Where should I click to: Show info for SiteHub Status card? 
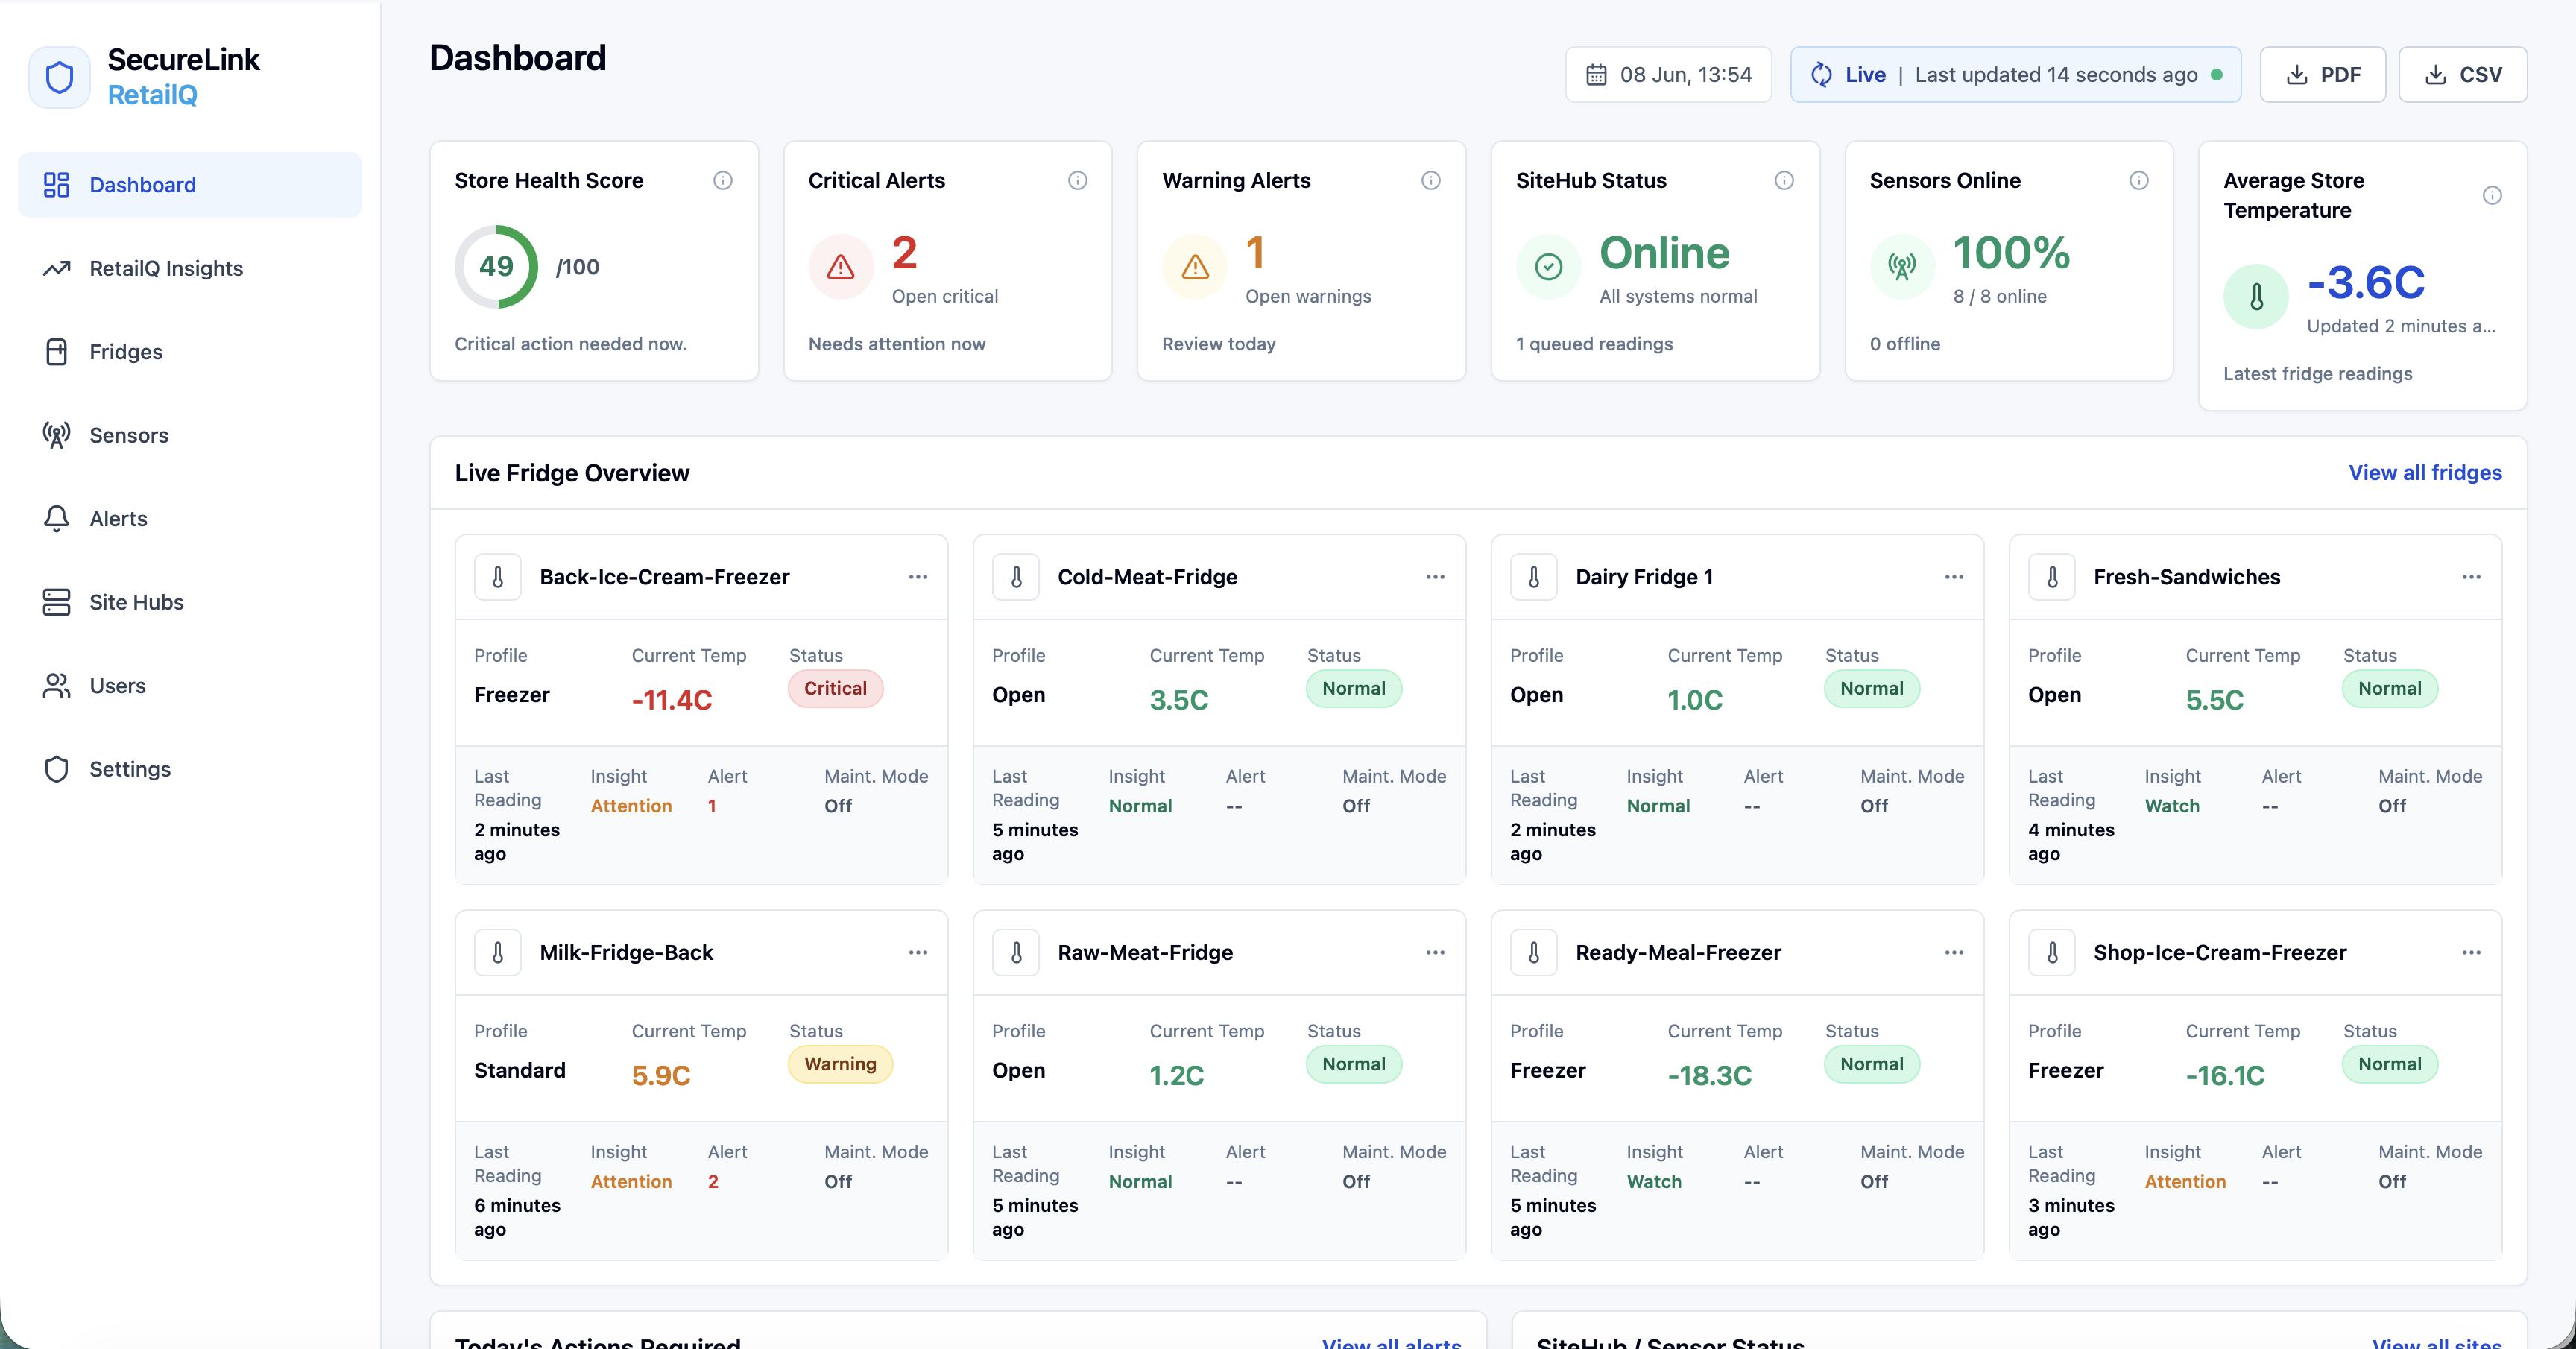(x=1784, y=181)
